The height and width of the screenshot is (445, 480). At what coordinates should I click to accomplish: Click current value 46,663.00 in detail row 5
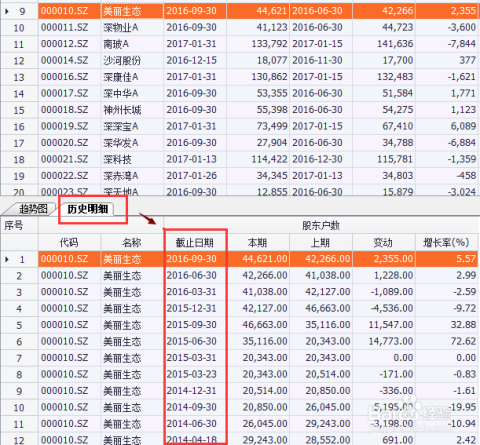[x=265, y=325]
